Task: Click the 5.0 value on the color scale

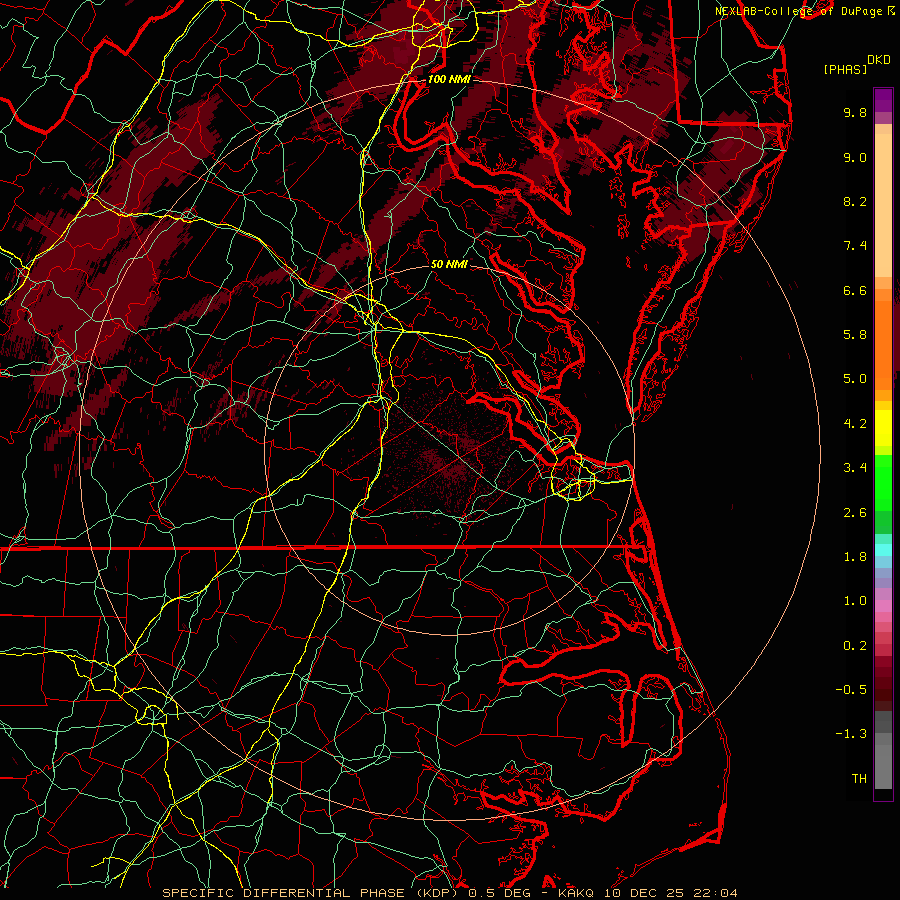Action: tap(855, 379)
